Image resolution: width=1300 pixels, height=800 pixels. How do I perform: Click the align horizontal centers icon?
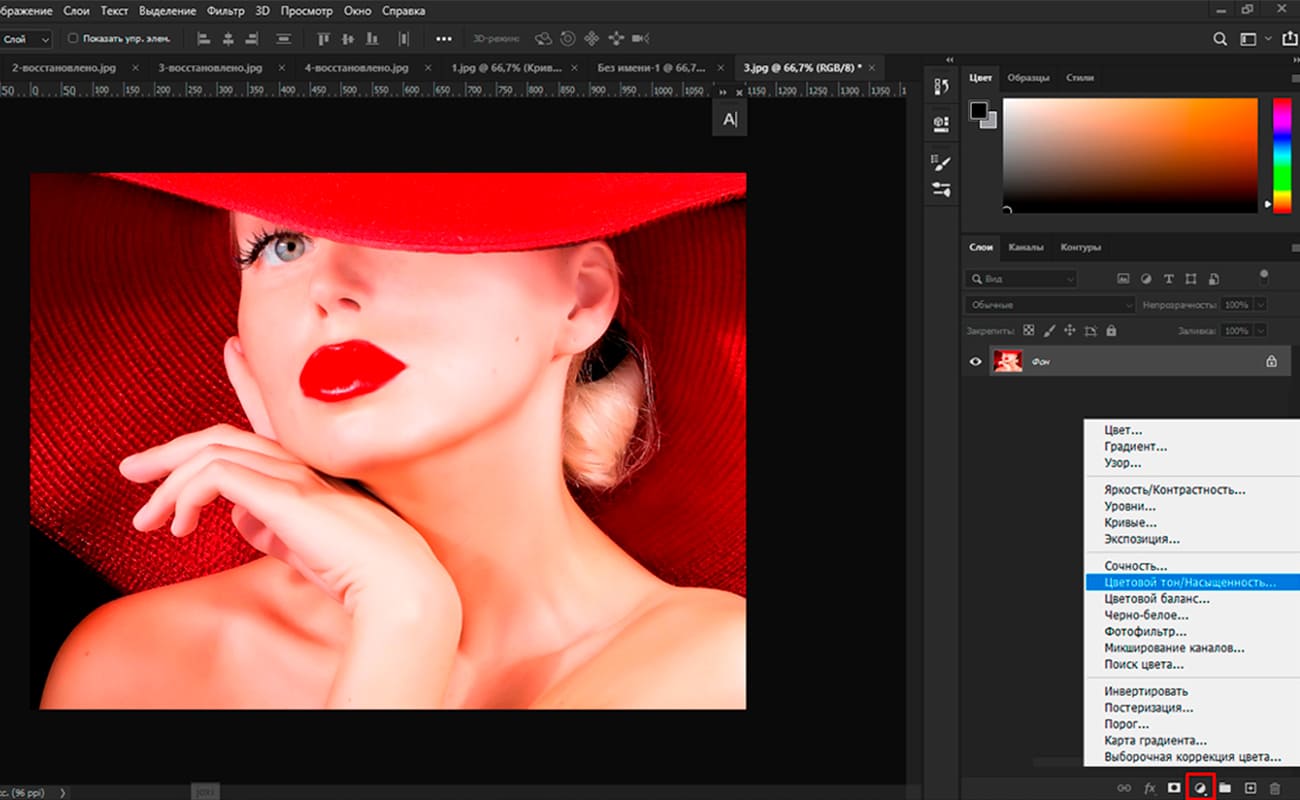coord(228,39)
